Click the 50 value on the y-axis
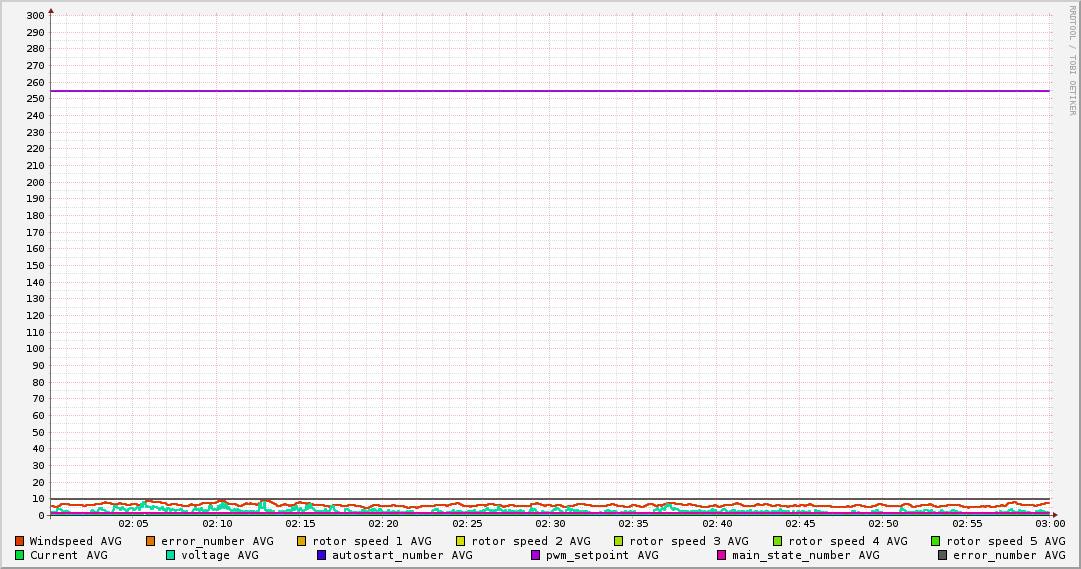The image size is (1081, 569). coord(39,433)
